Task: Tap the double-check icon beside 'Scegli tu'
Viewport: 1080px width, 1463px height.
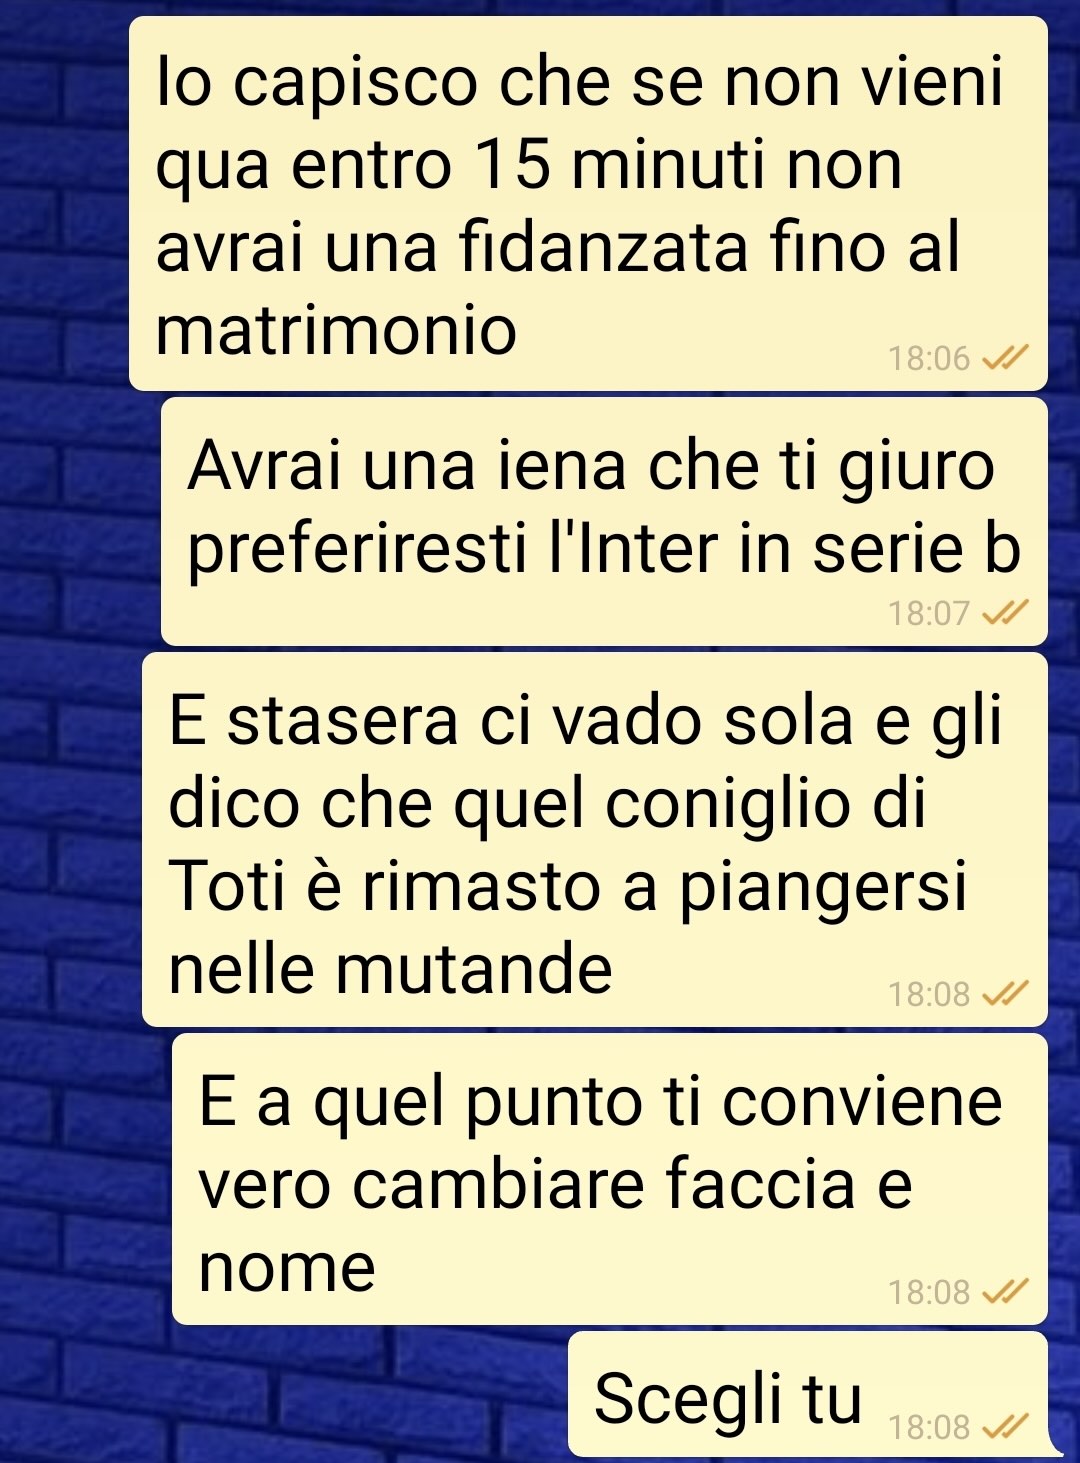Action: 1005,1427
